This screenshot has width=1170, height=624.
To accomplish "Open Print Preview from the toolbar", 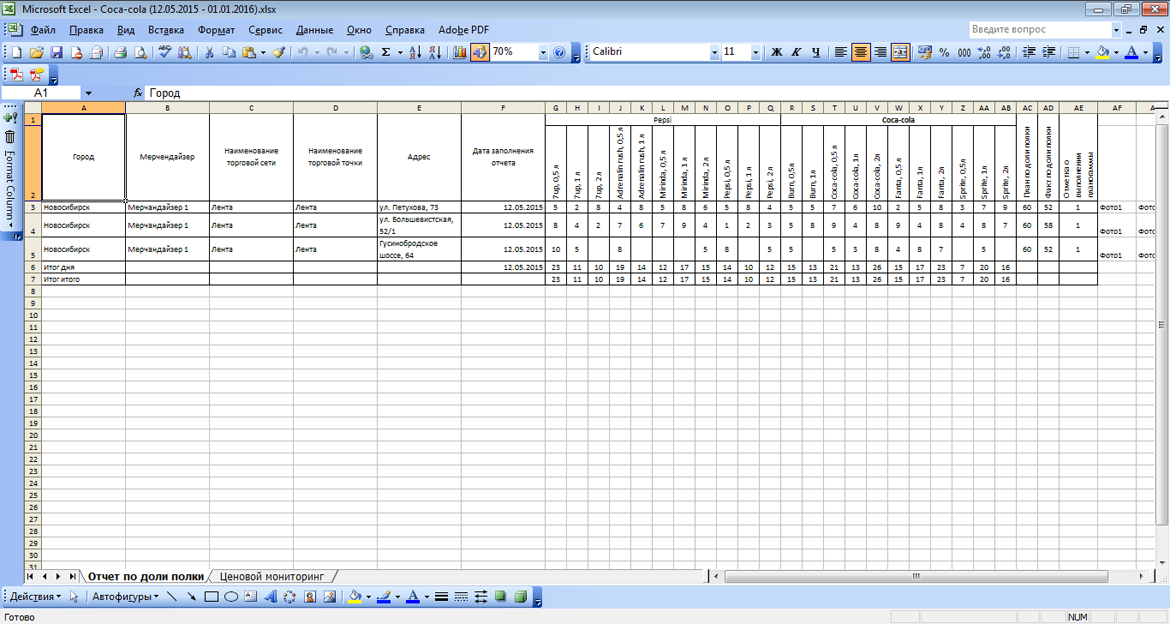I will (x=140, y=52).
